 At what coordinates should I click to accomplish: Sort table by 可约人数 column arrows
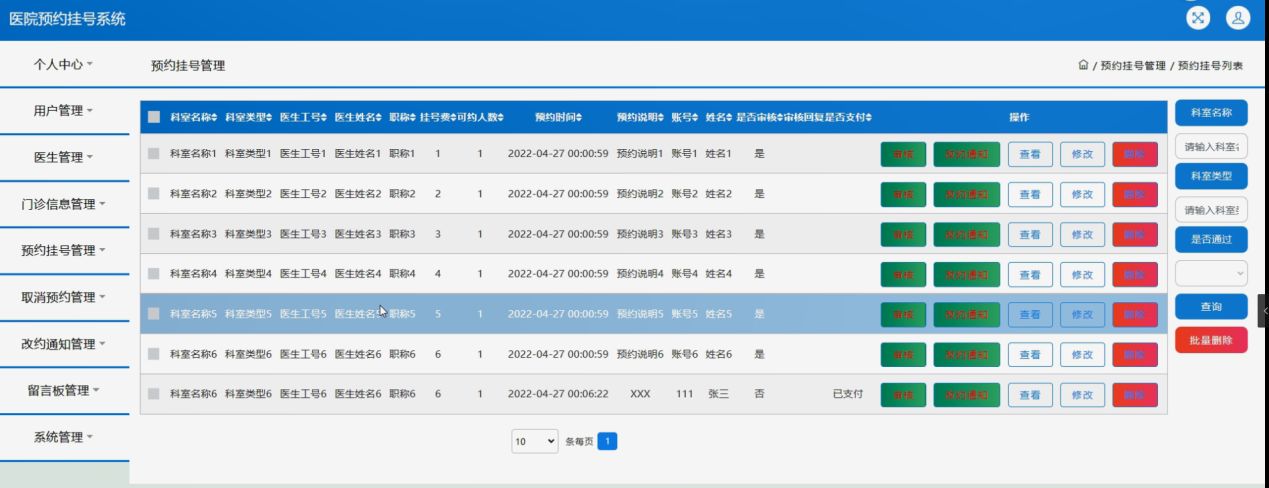(501, 117)
